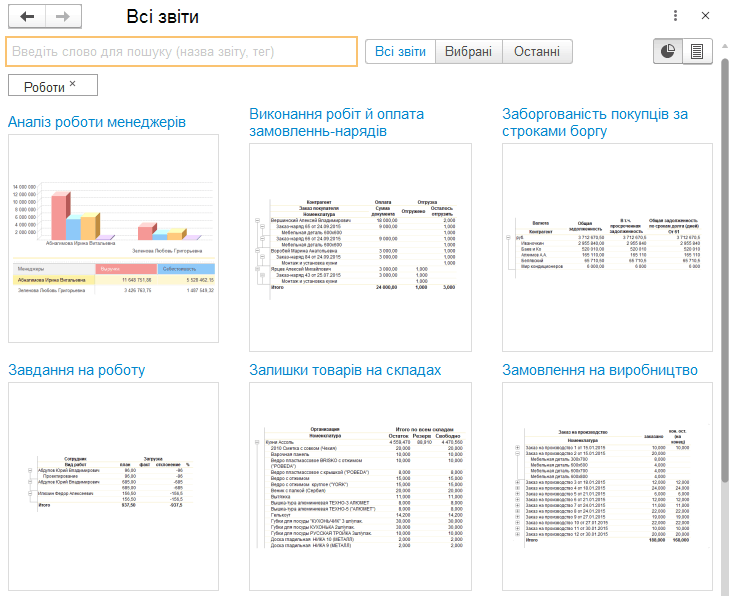The height and width of the screenshot is (596, 732).
Task: Click the report search input field
Action: point(182,51)
